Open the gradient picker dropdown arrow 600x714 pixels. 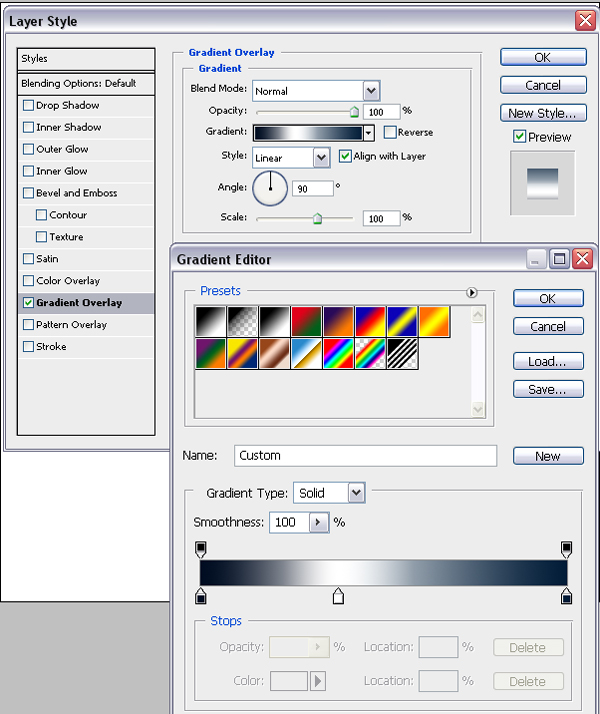368,133
